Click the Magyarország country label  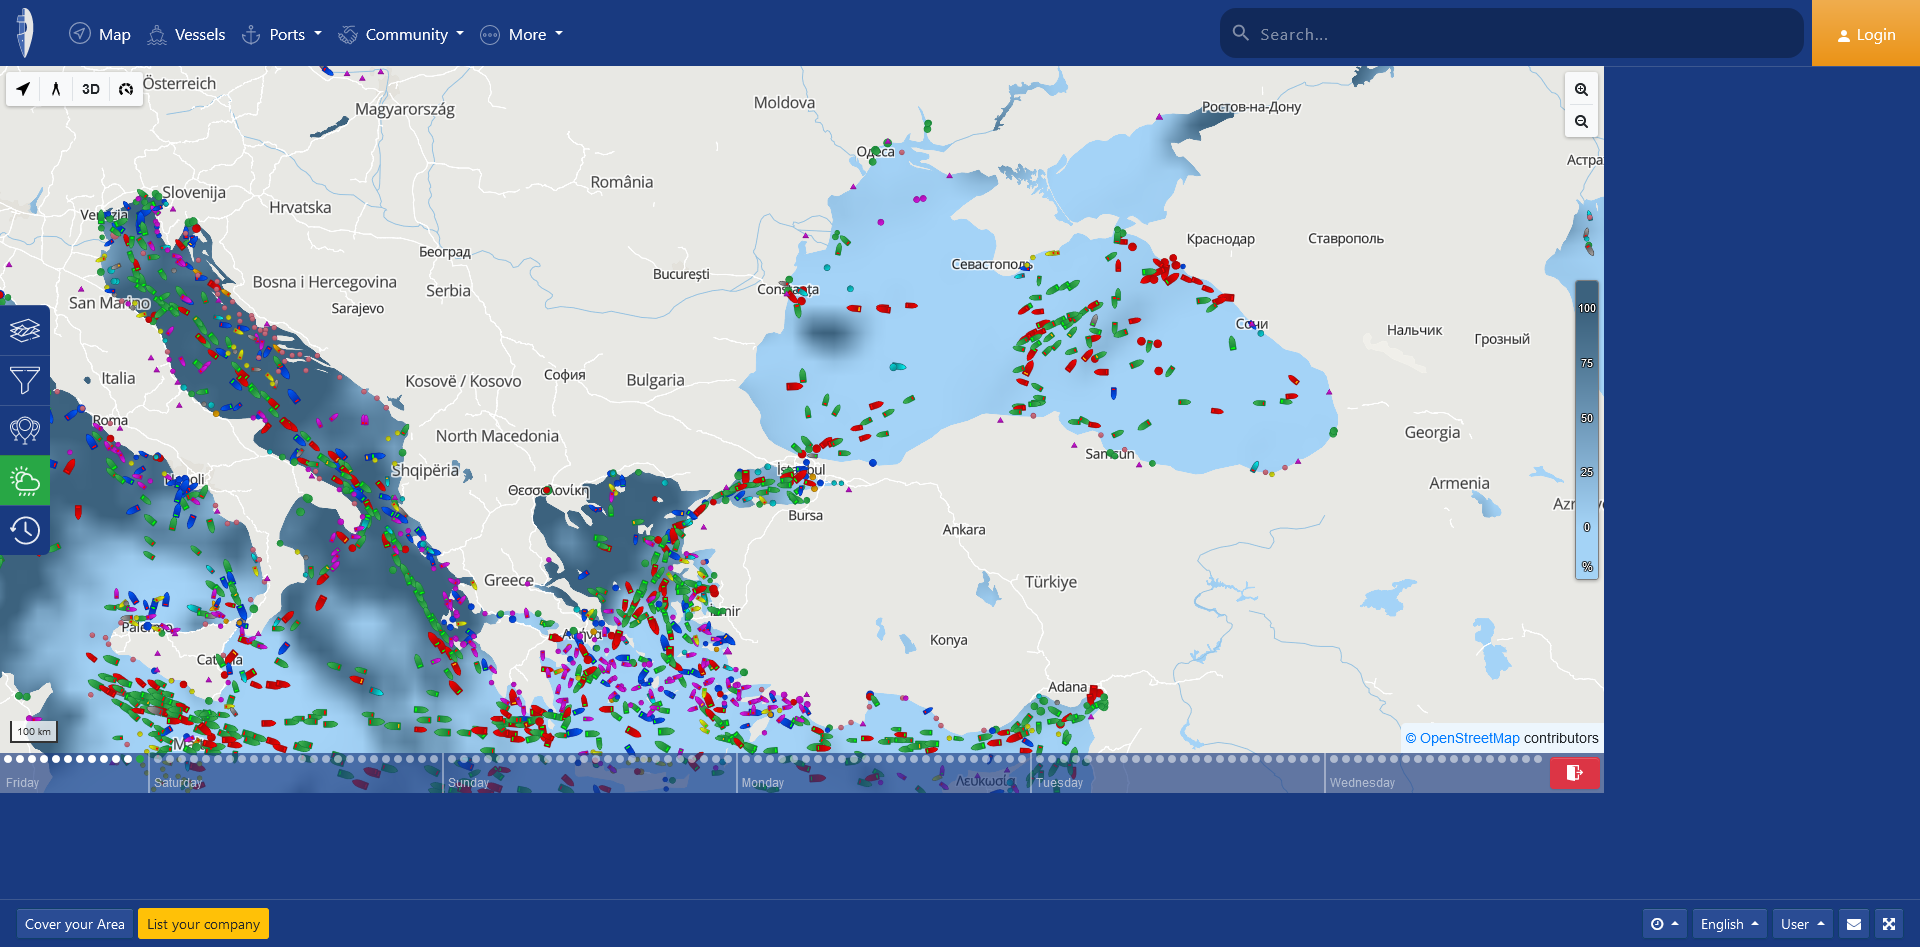click(405, 110)
